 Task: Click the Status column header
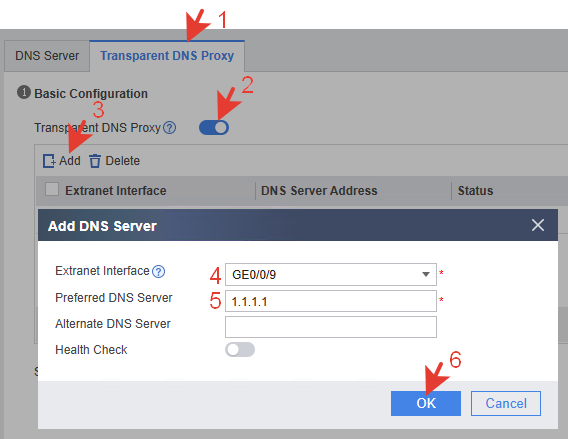click(x=475, y=191)
